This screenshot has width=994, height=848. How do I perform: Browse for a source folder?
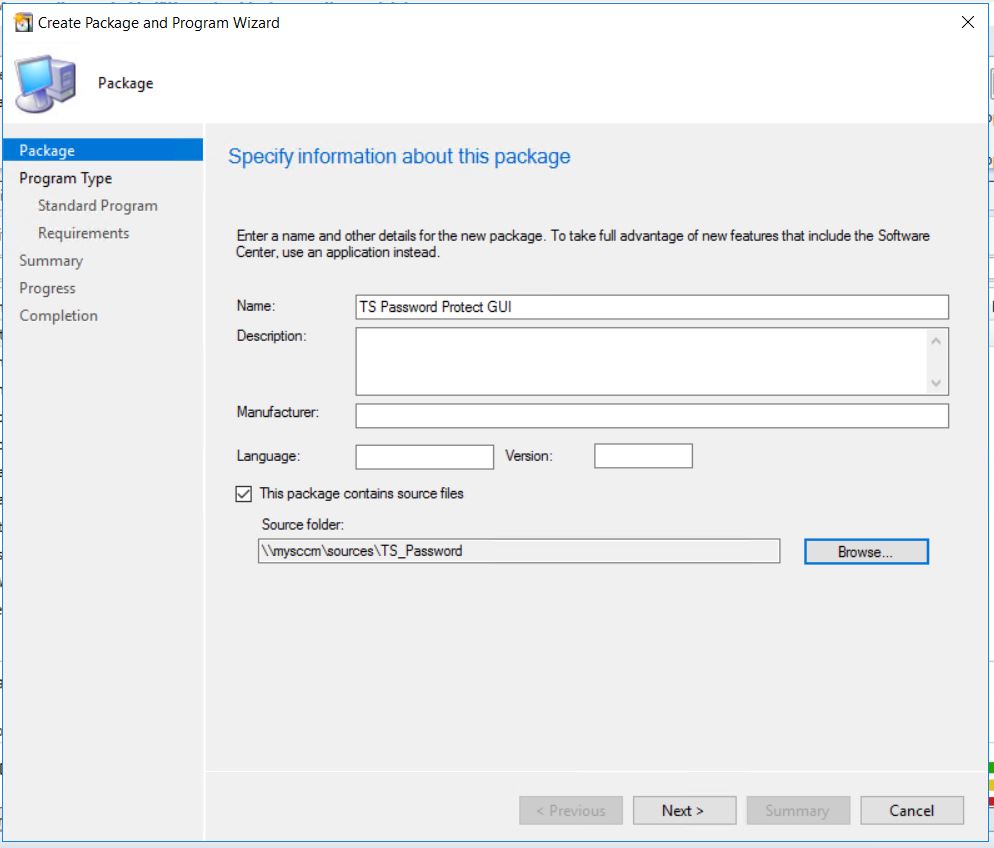(866, 551)
